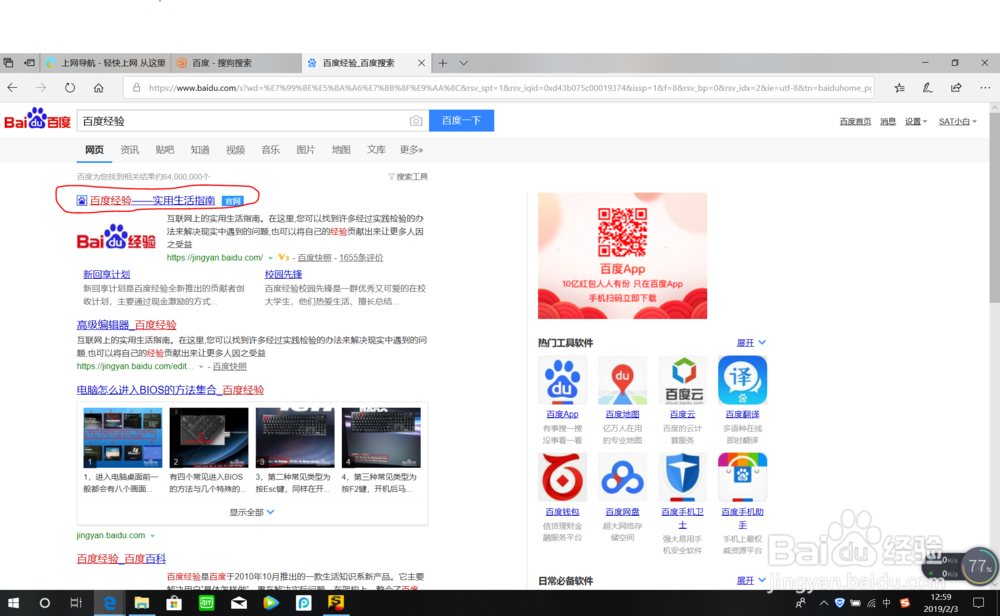Open 高级编辑器_百度经验 result

pos(126,325)
